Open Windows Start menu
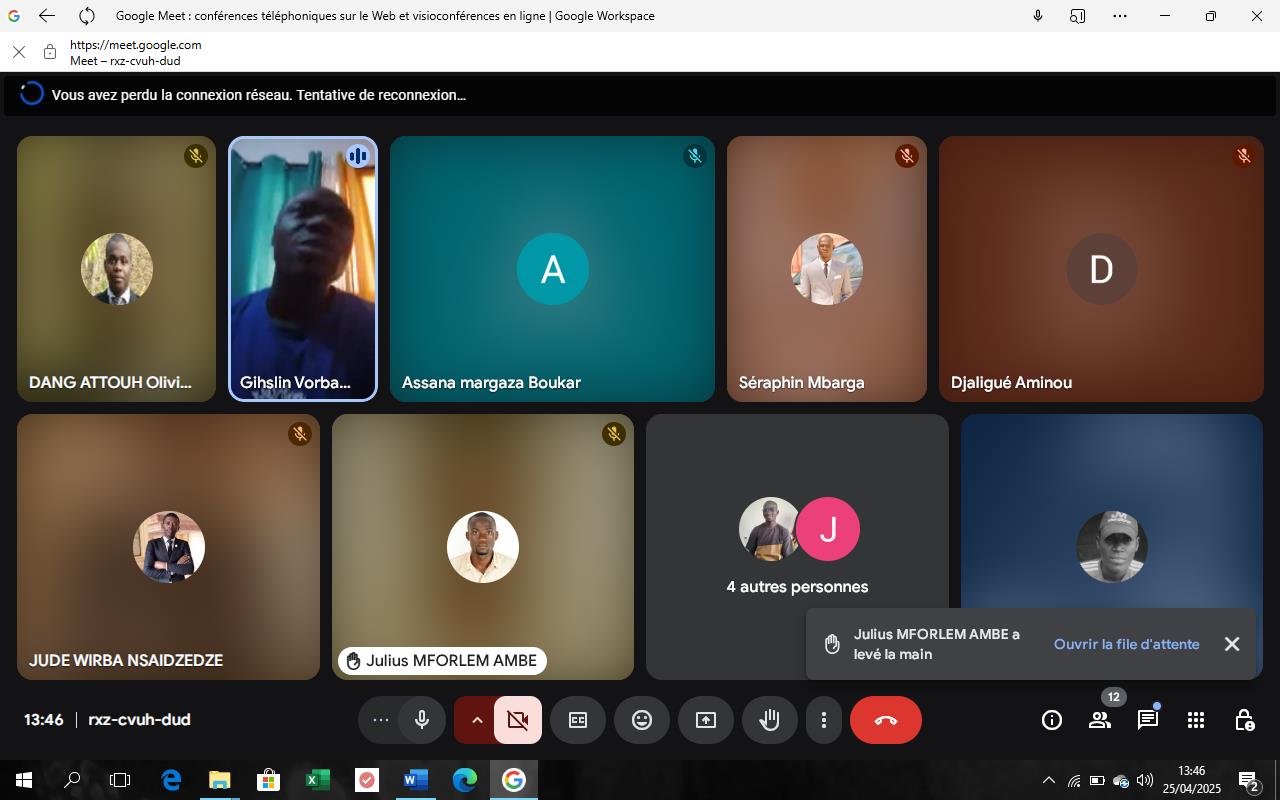This screenshot has height=800, width=1280. [24, 780]
